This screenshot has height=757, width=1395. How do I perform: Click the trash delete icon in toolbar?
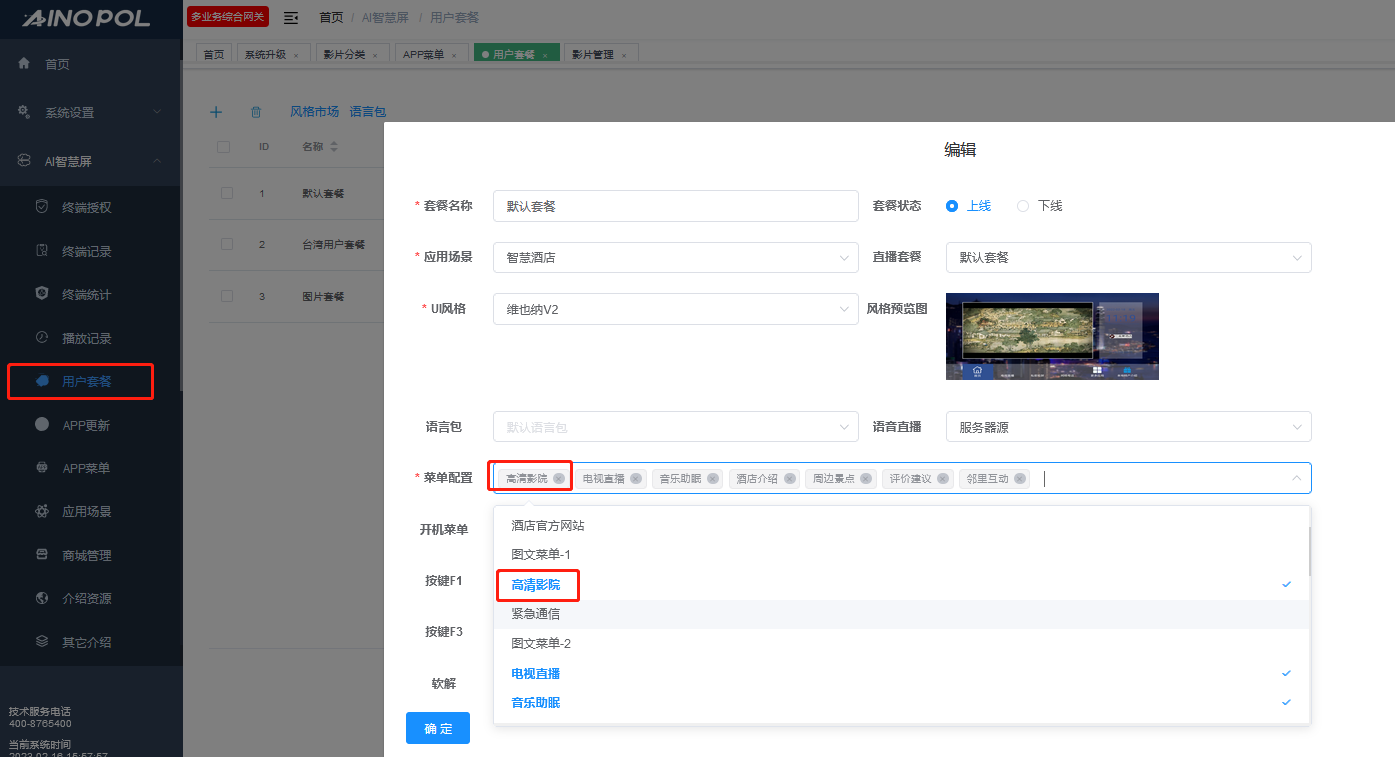[256, 112]
